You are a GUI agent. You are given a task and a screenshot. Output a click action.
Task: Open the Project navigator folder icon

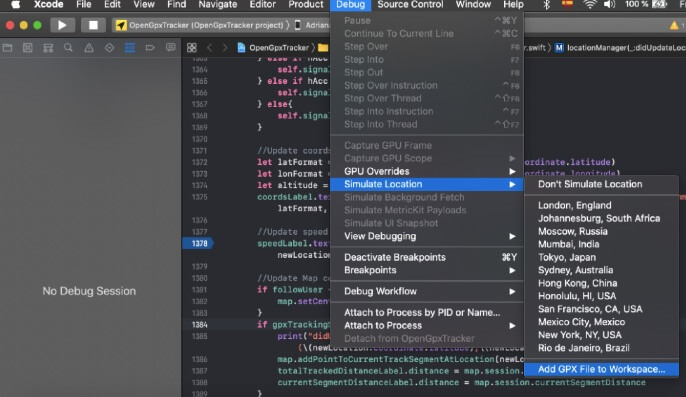pos(7,48)
